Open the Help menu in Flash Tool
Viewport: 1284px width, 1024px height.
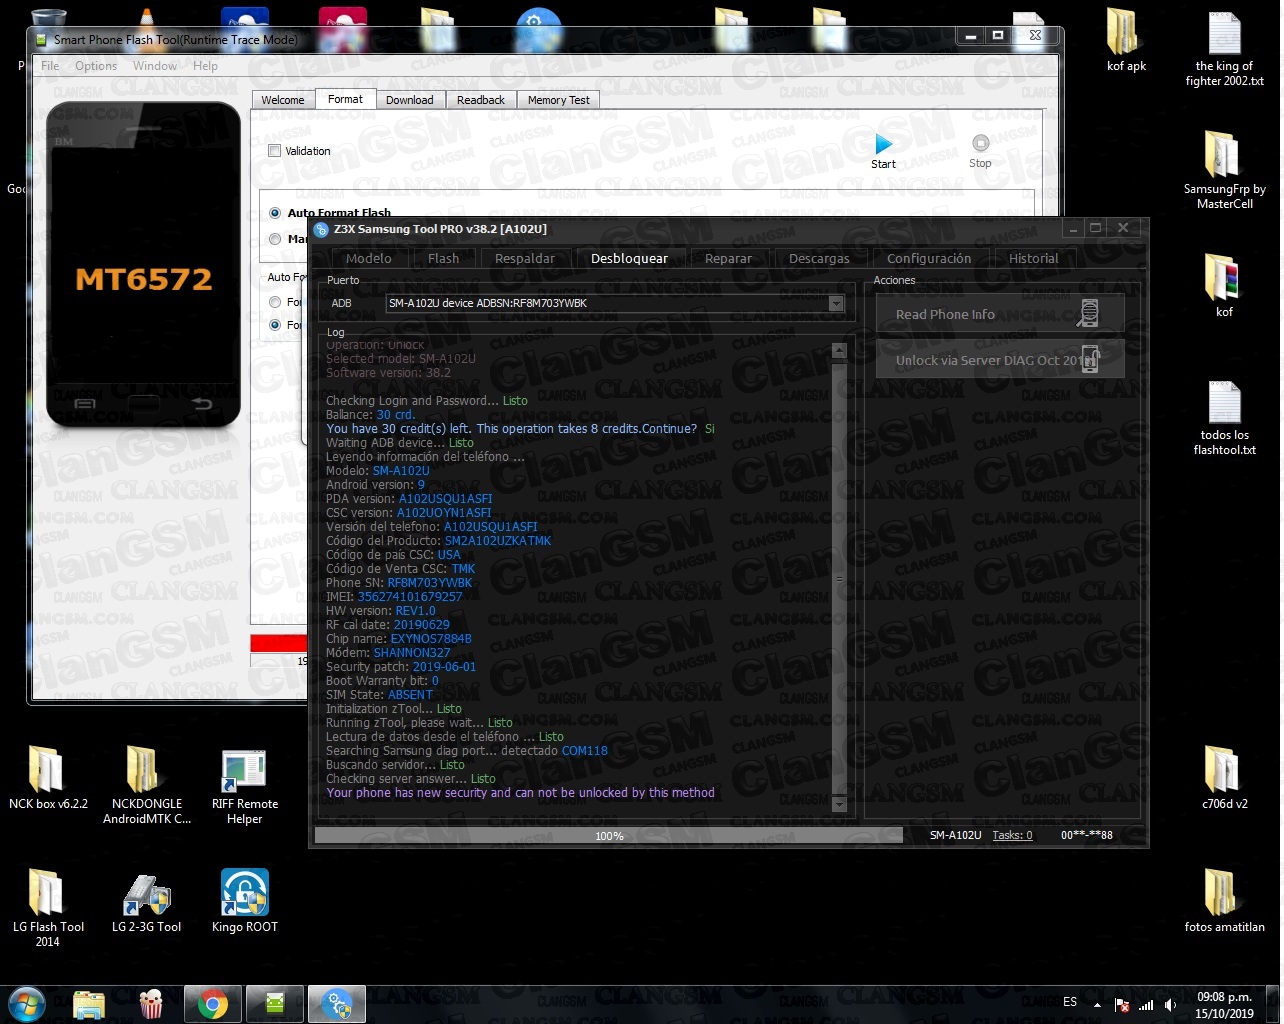[x=205, y=66]
